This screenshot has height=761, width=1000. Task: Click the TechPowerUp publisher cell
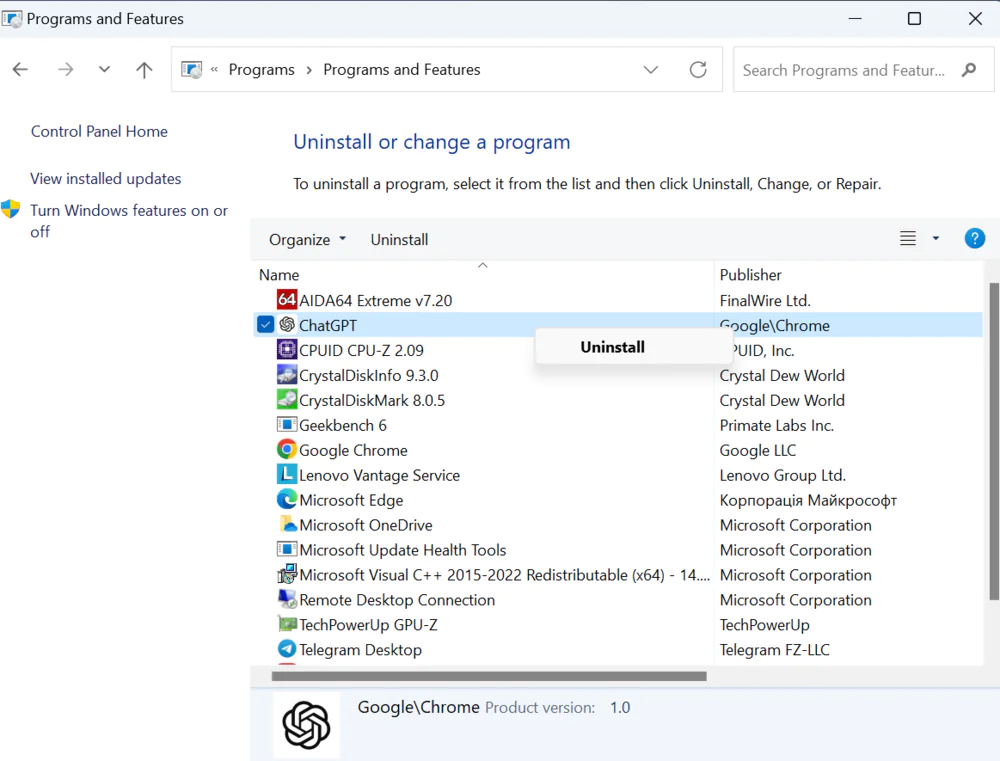(x=765, y=624)
